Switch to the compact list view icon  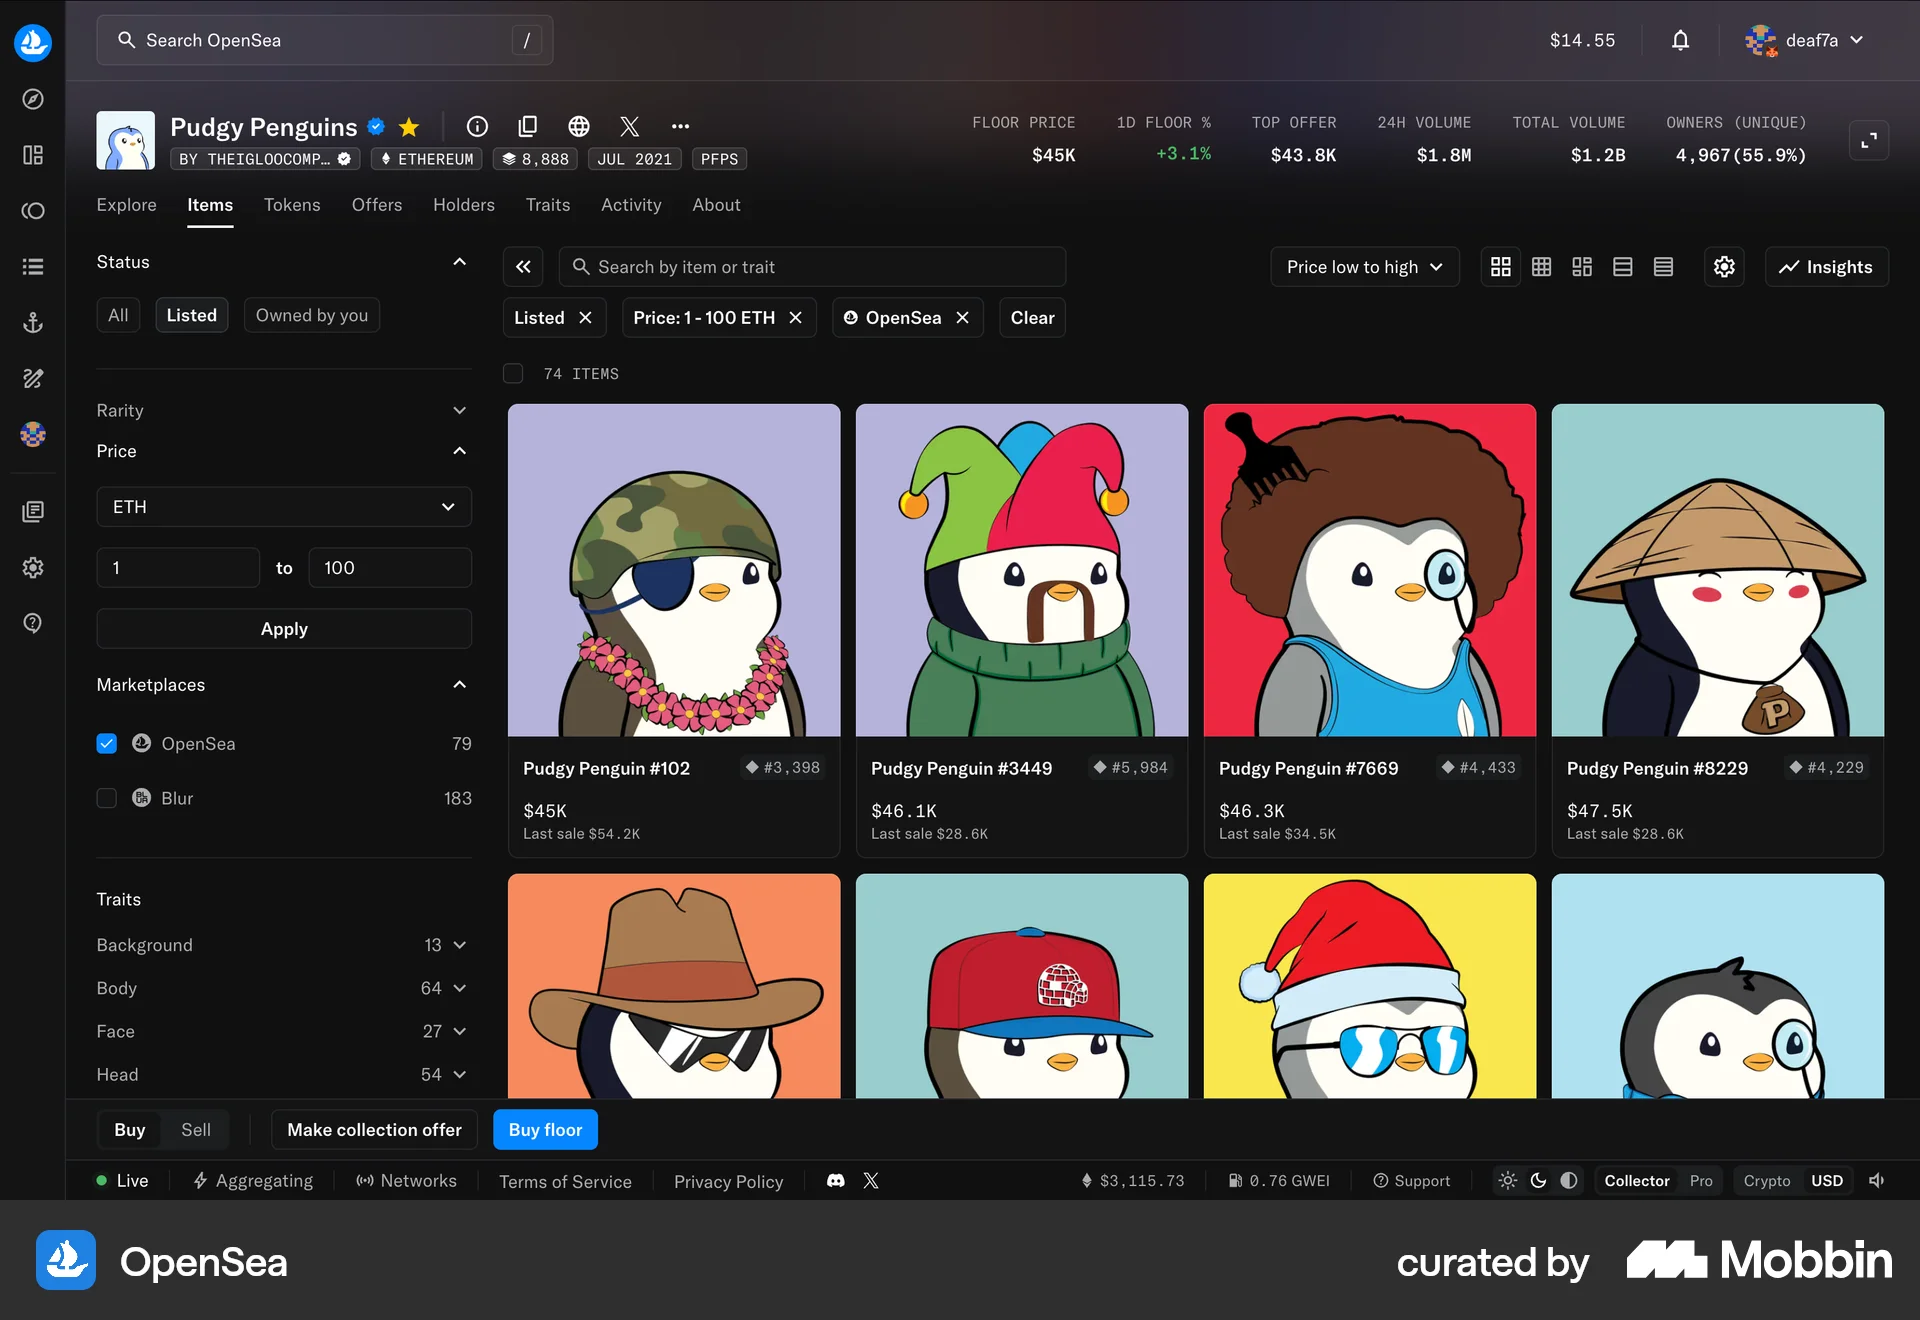click(1663, 267)
